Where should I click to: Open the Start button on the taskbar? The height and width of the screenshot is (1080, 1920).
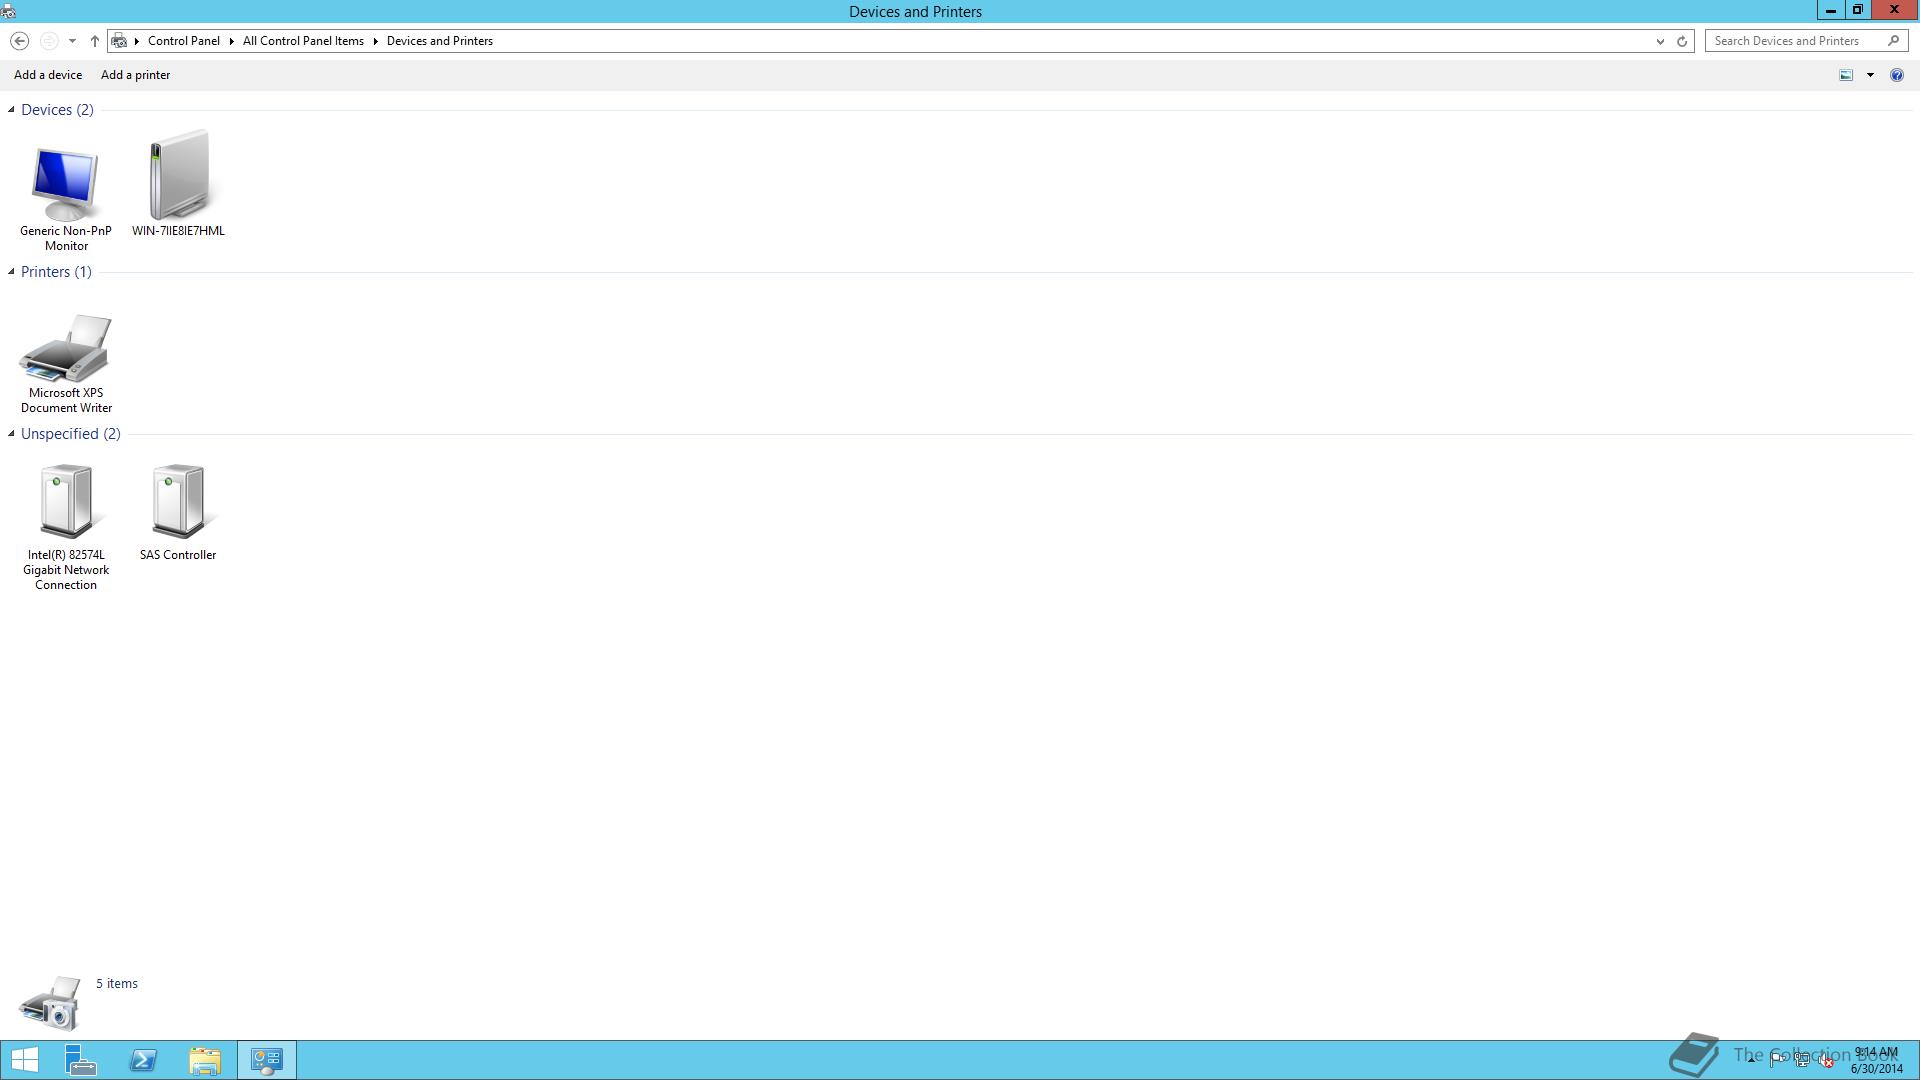tap(25, 1060)
